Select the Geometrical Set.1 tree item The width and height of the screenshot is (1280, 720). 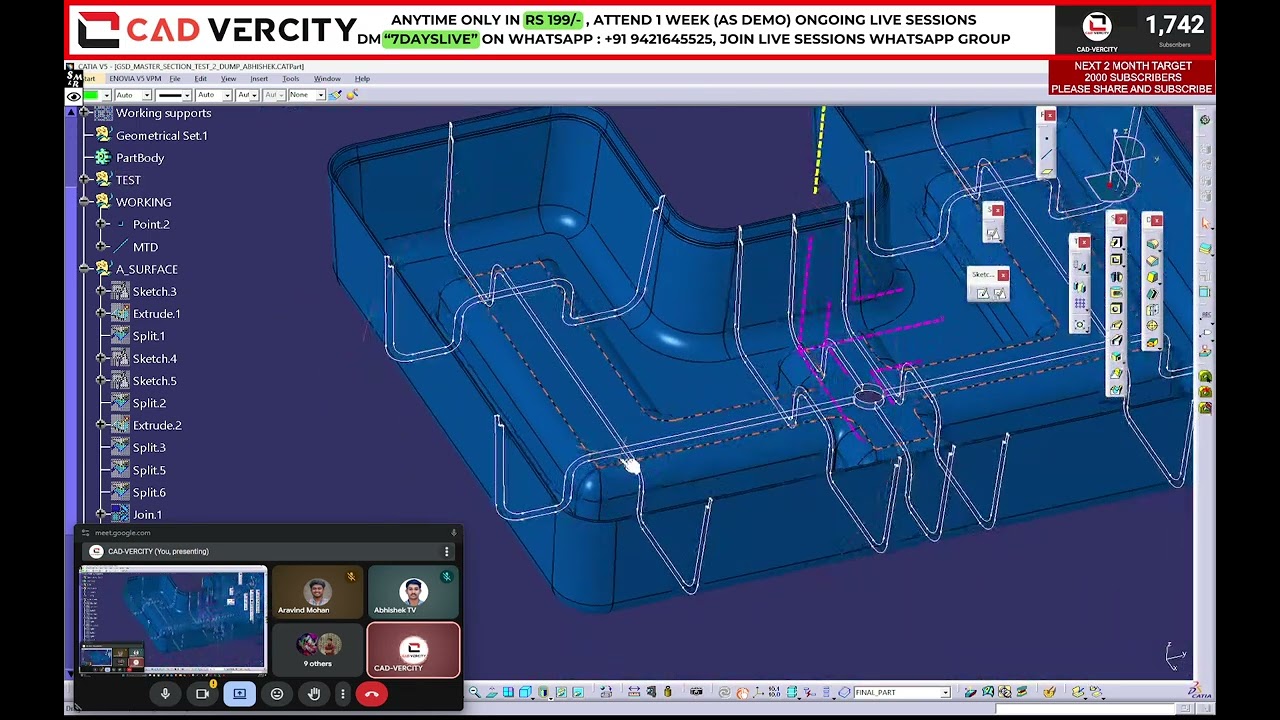(162, 135)
